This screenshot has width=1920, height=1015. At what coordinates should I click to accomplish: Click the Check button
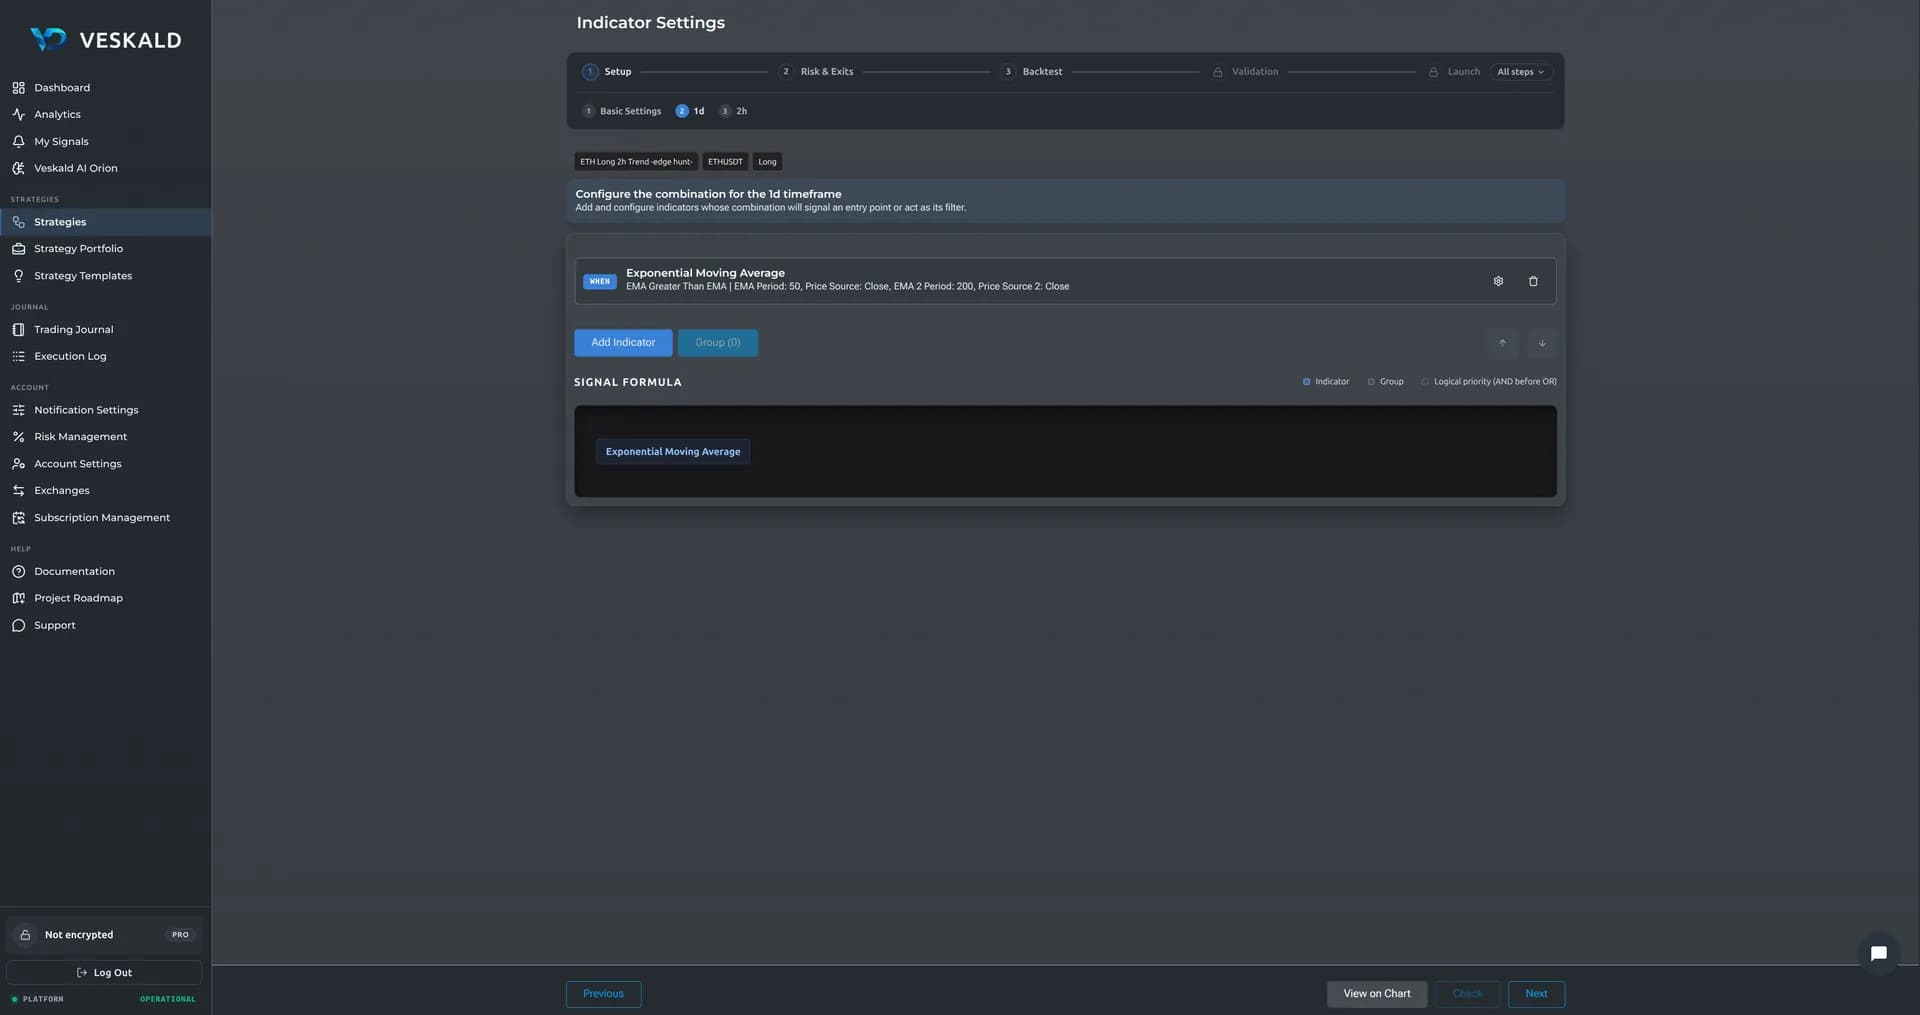(1467, 994)
